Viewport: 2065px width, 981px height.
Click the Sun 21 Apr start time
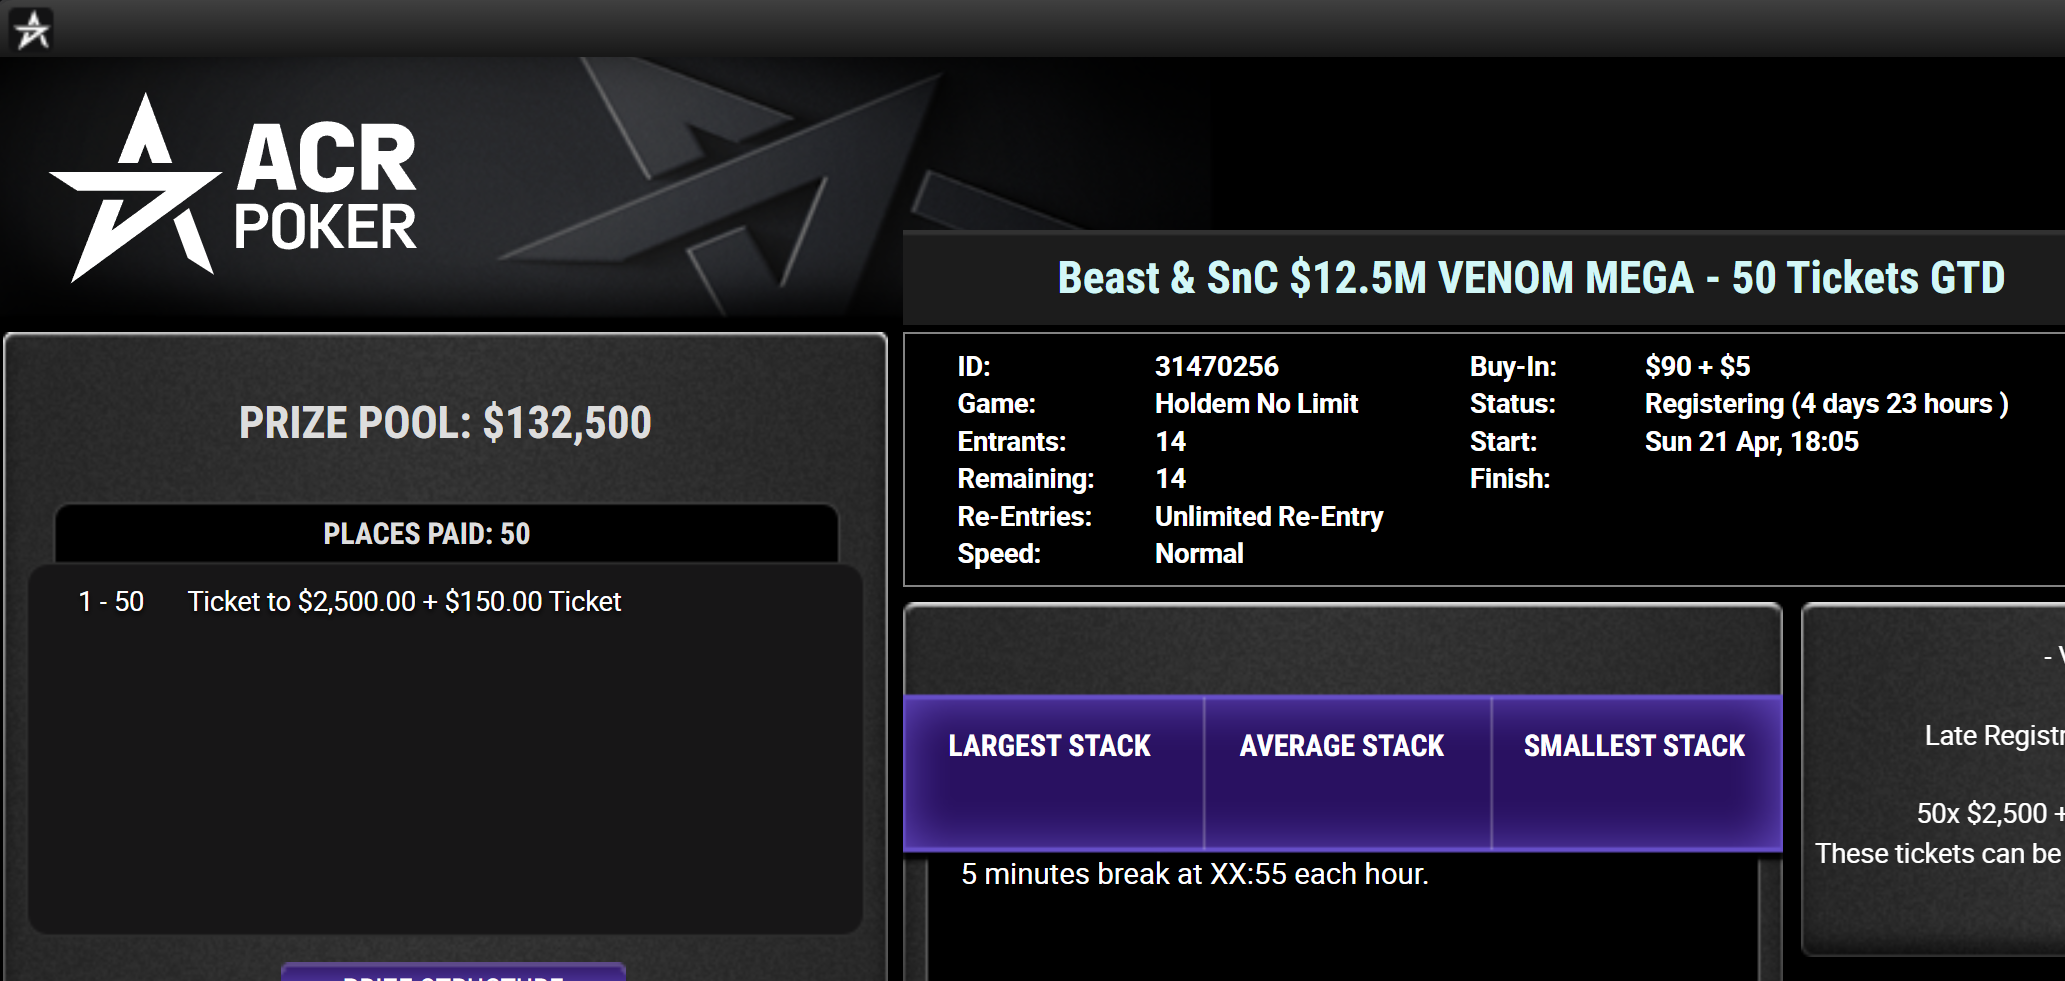click(x=1751, y=442)
